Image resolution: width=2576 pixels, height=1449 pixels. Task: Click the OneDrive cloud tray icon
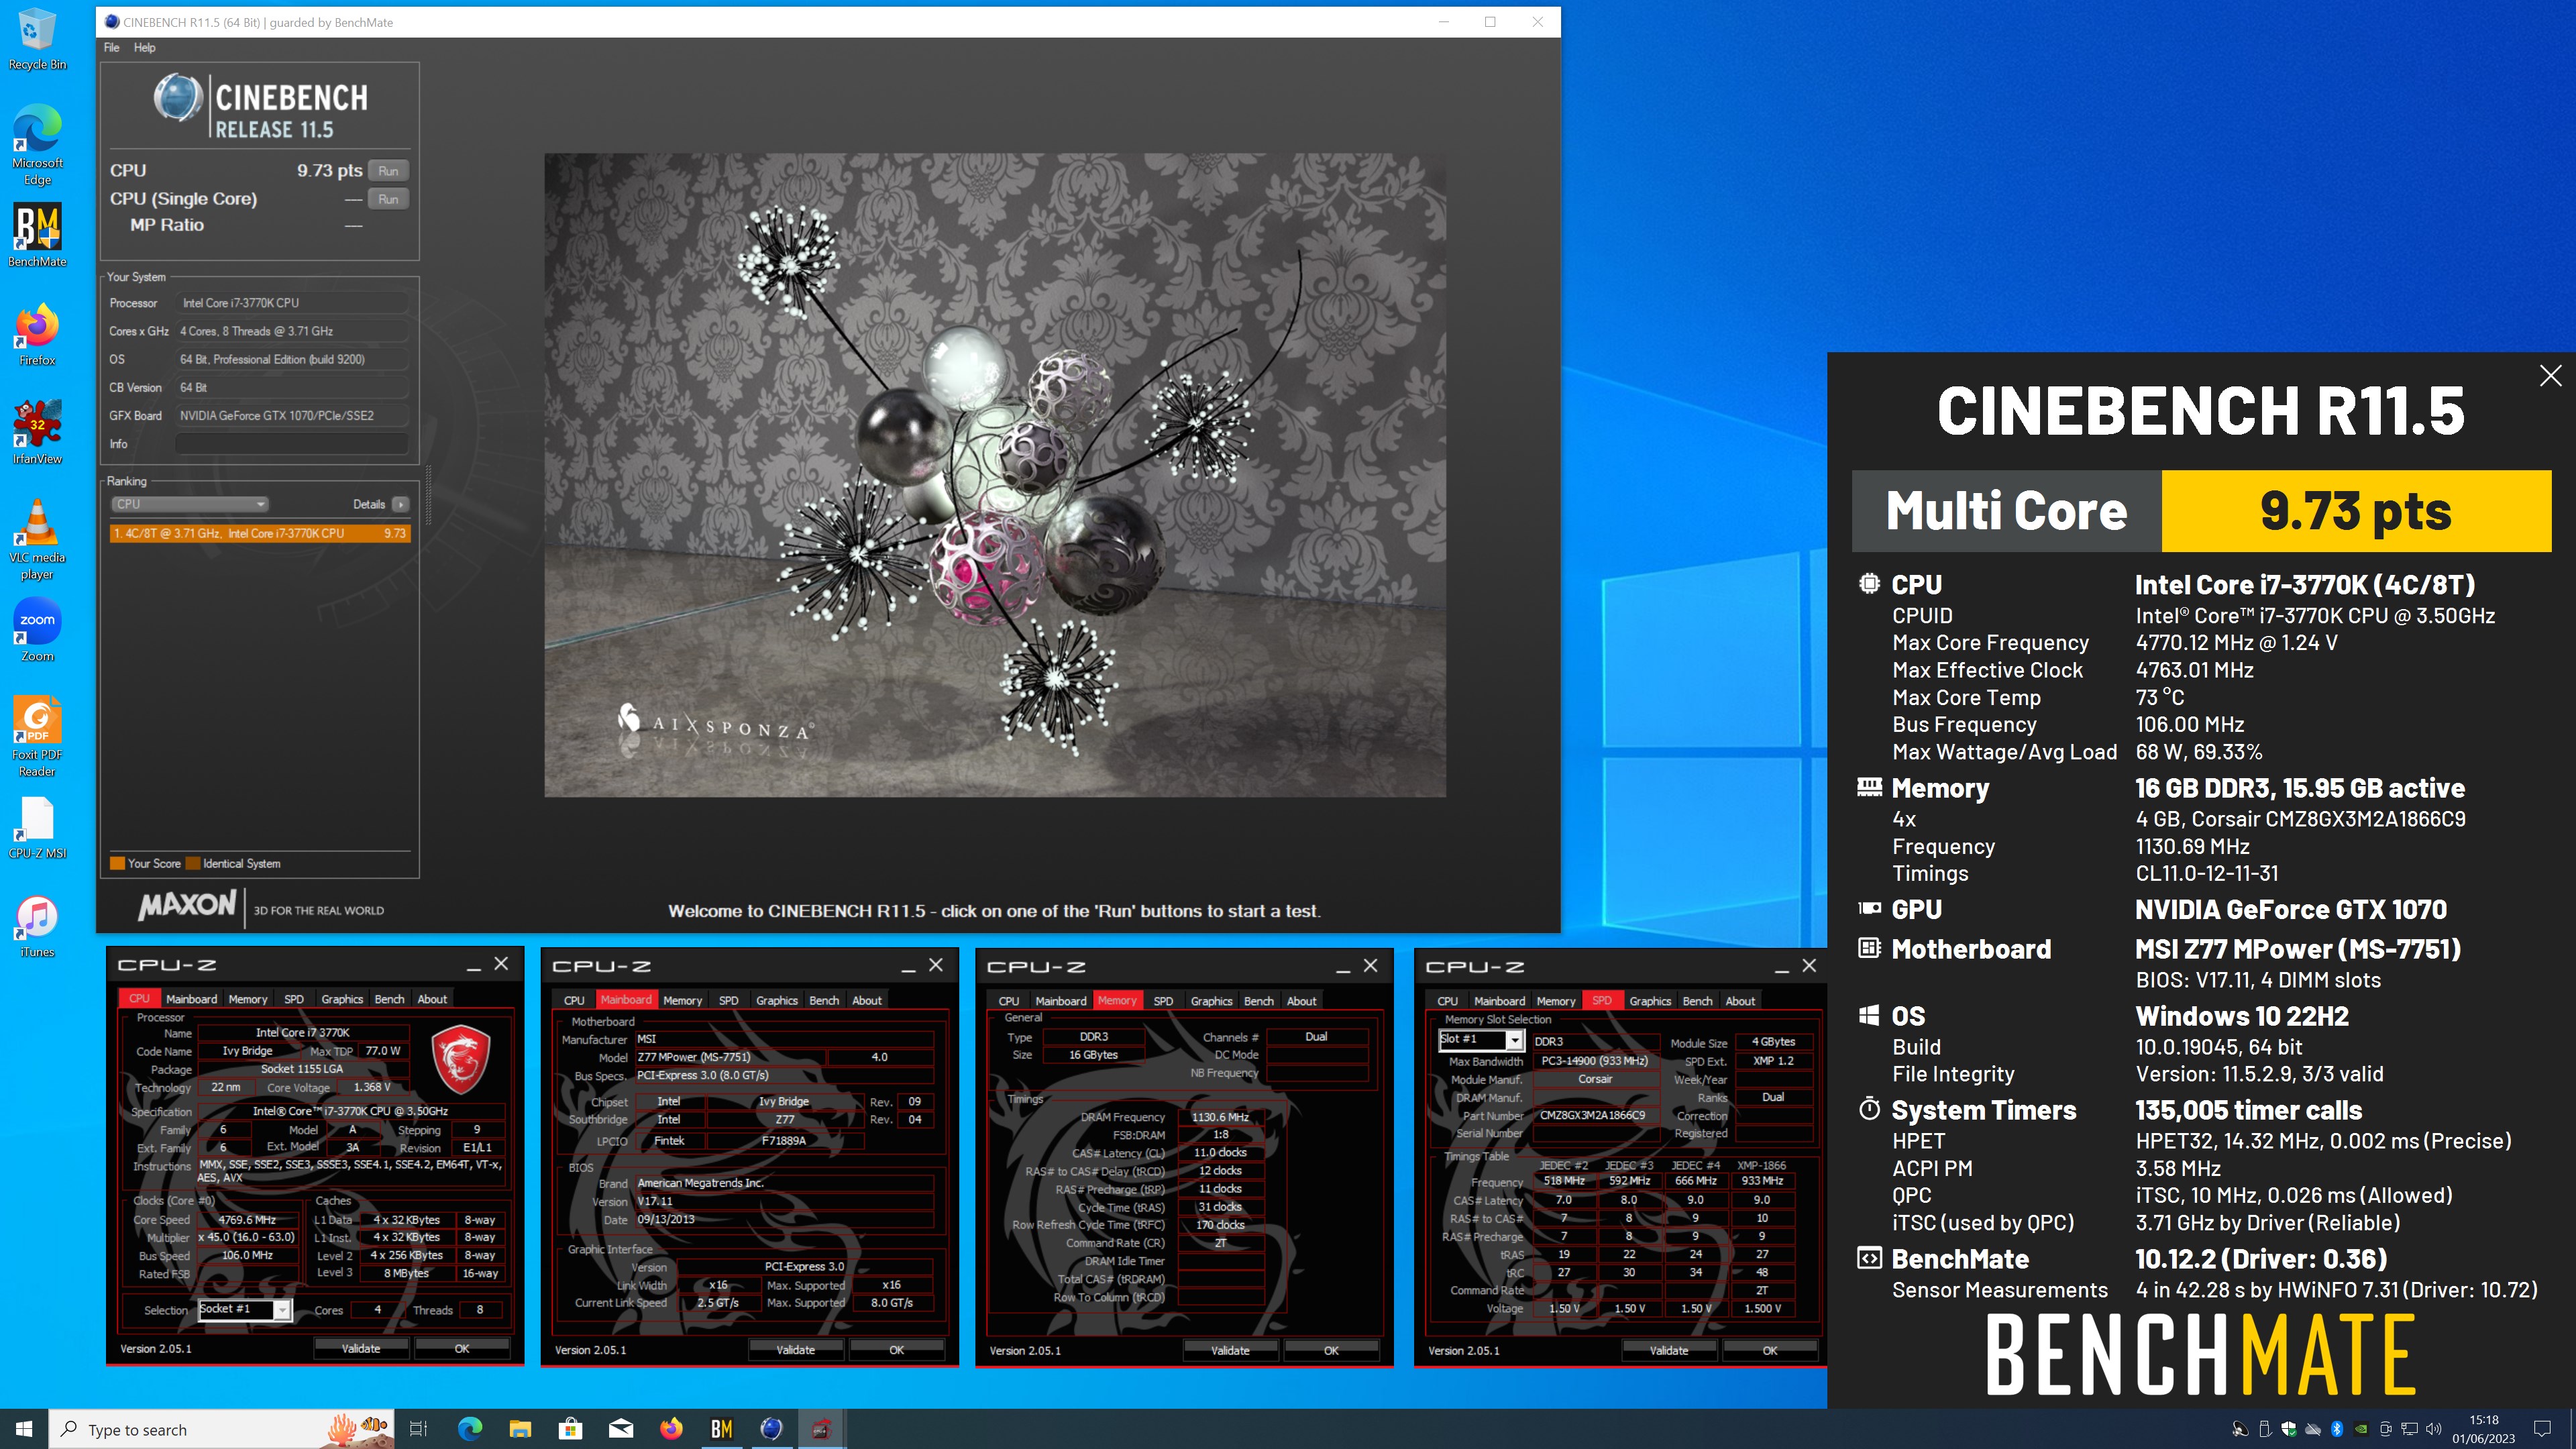[2313, 1429]
